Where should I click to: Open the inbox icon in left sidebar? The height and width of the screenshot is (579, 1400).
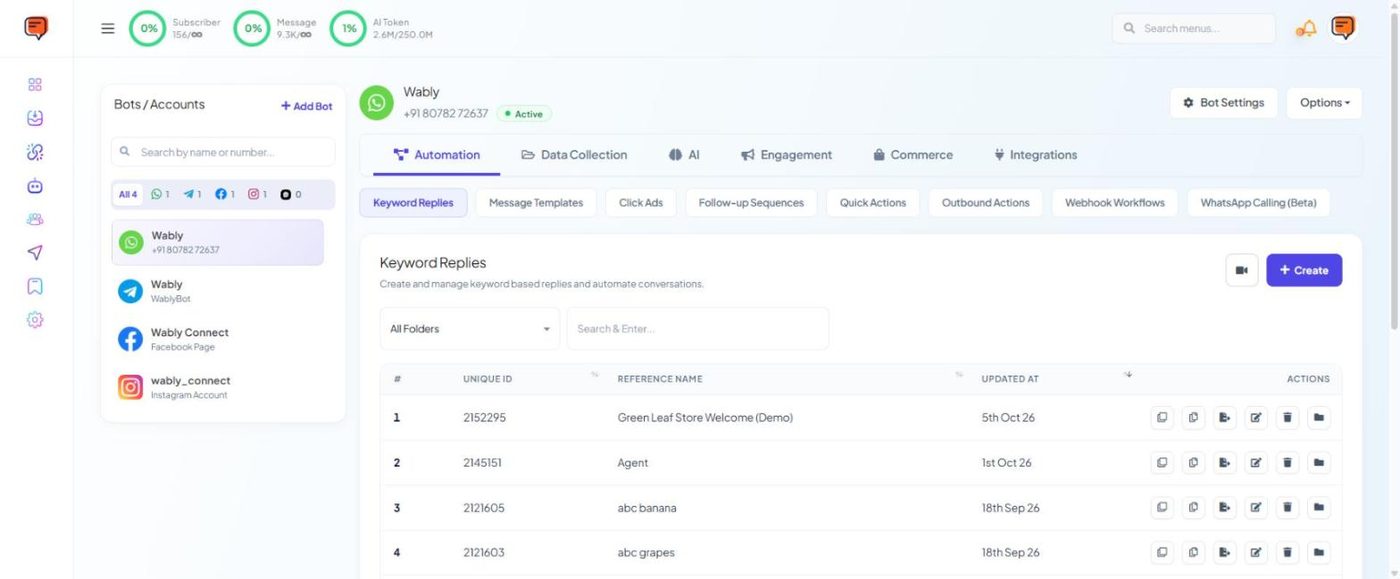pyautogui.click(x=35, y=118)
